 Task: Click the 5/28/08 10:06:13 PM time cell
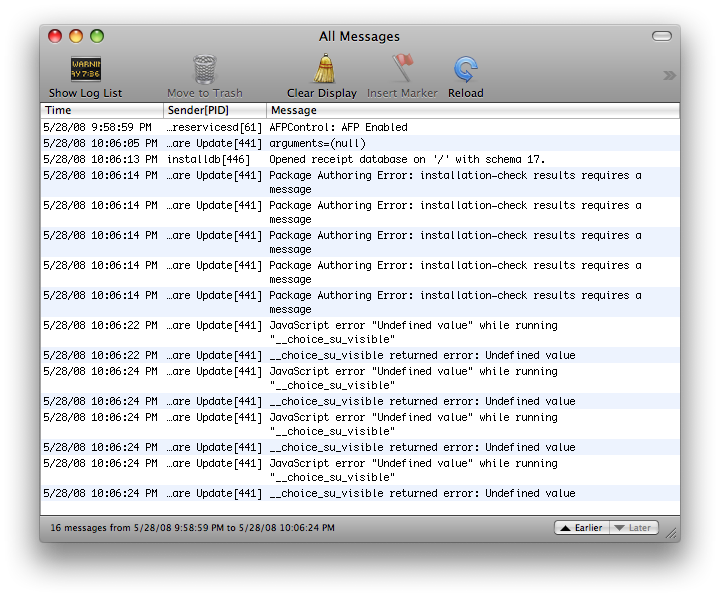[x=100, y=159]
